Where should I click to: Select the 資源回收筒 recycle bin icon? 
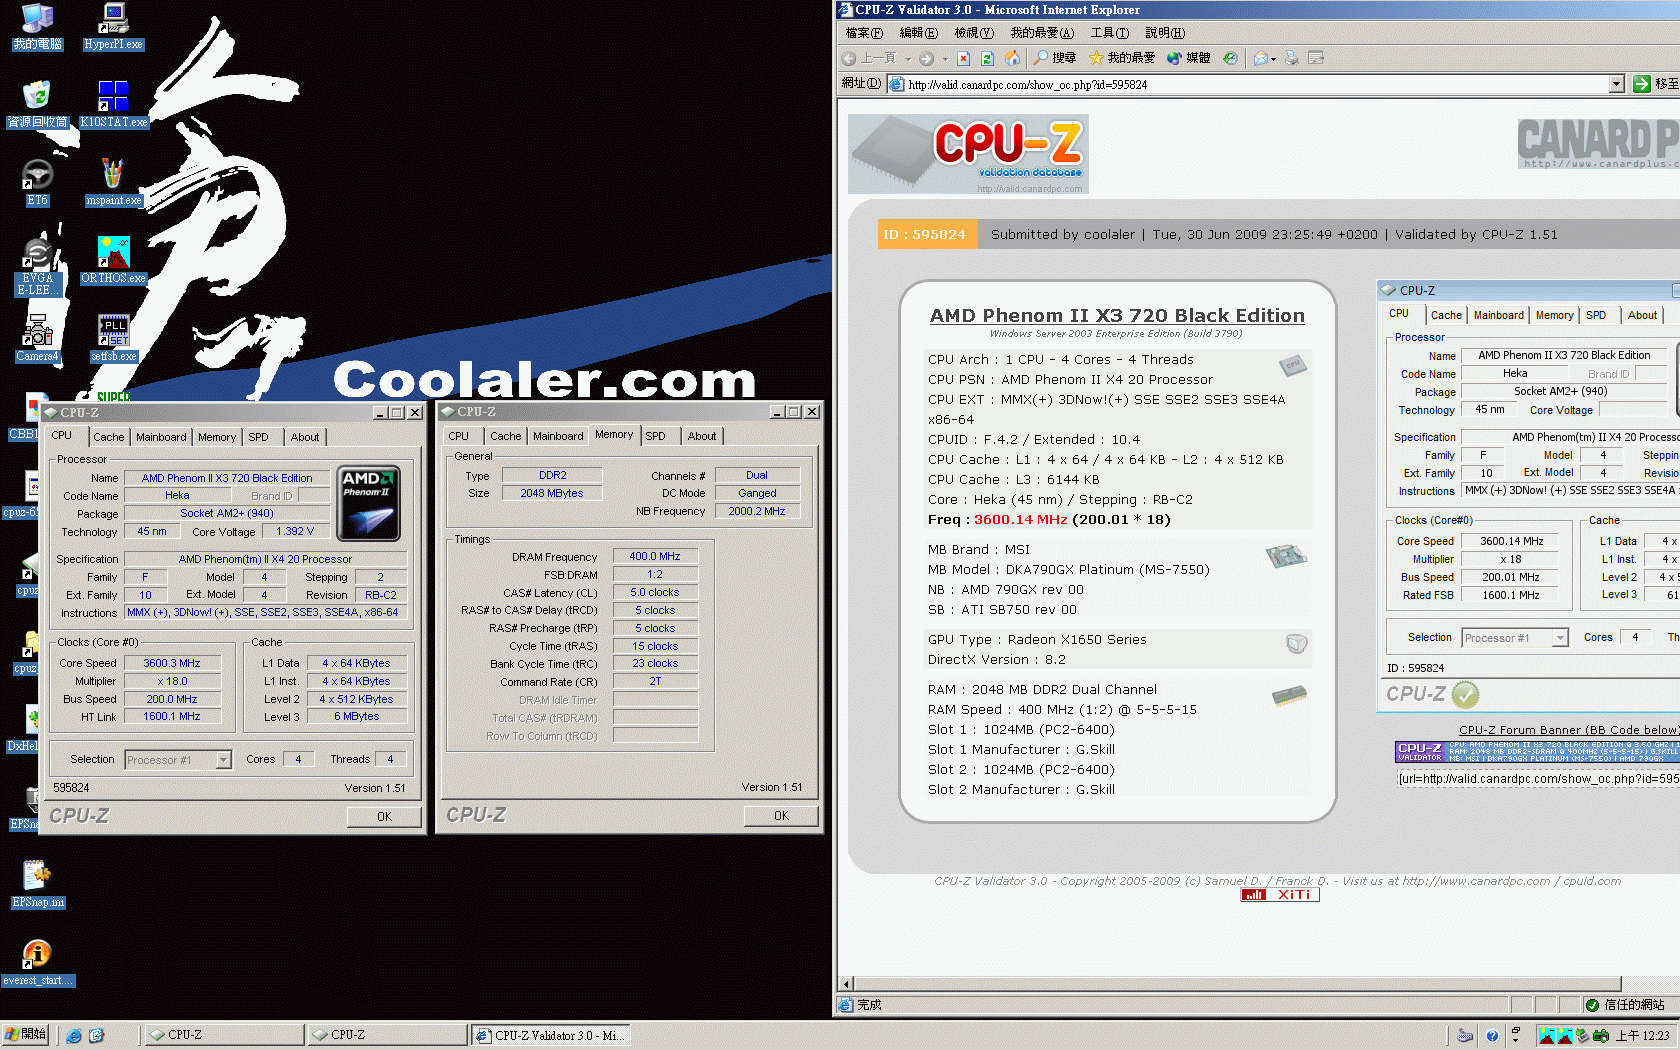pyautogui.click(x=37, y=104)
